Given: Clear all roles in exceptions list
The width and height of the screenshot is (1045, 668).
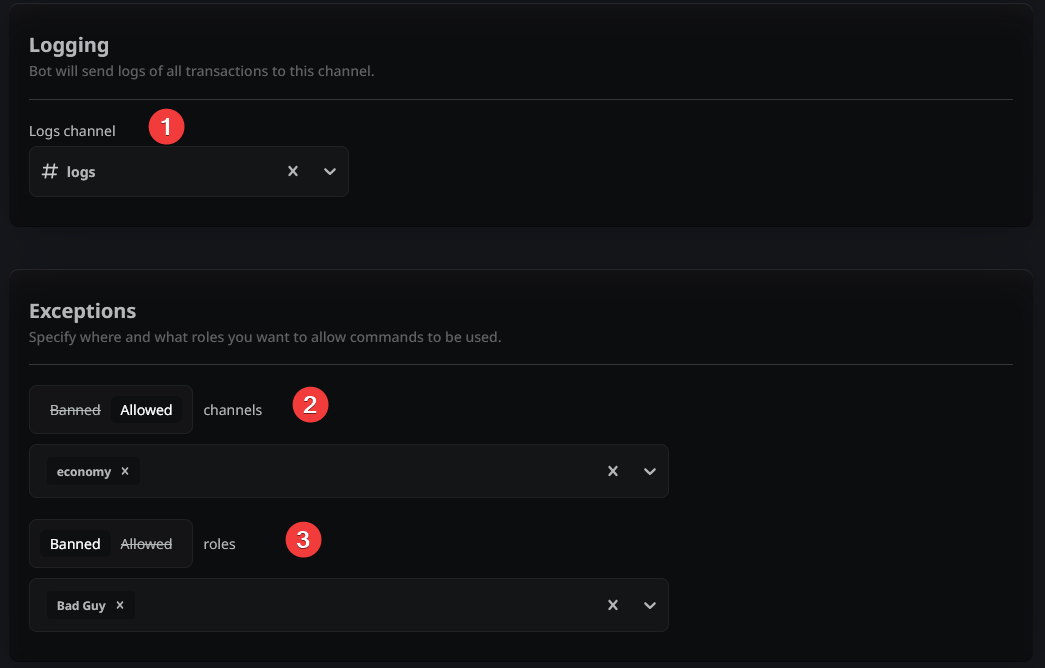Looking at the screenshot, I should pyautogui.click(x=613, y=605).
